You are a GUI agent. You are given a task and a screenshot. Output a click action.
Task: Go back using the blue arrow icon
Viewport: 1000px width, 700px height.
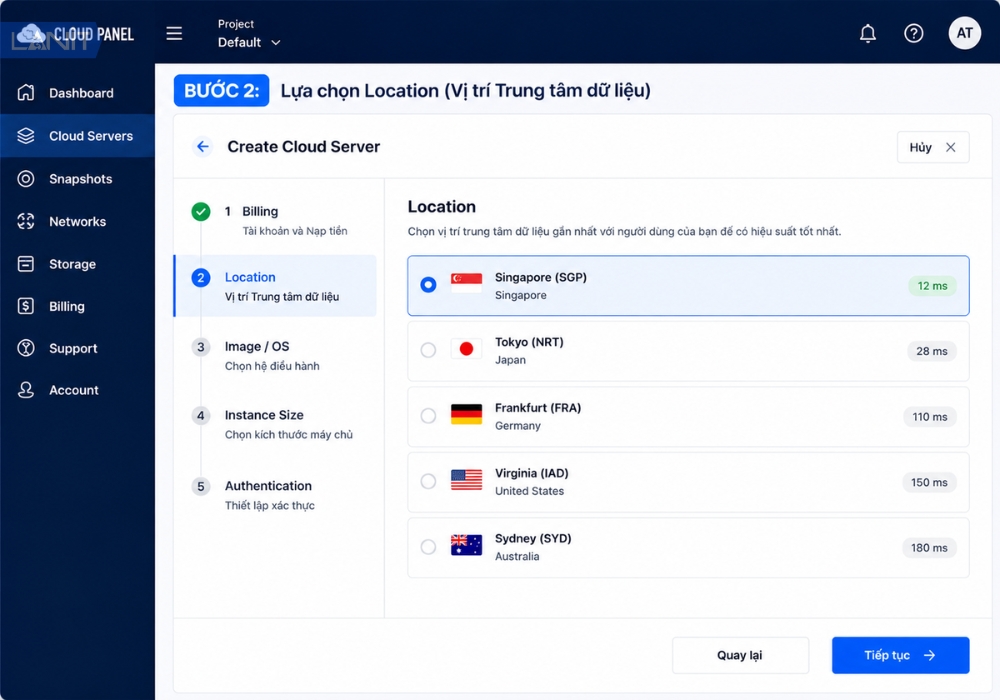click(203, 147)
